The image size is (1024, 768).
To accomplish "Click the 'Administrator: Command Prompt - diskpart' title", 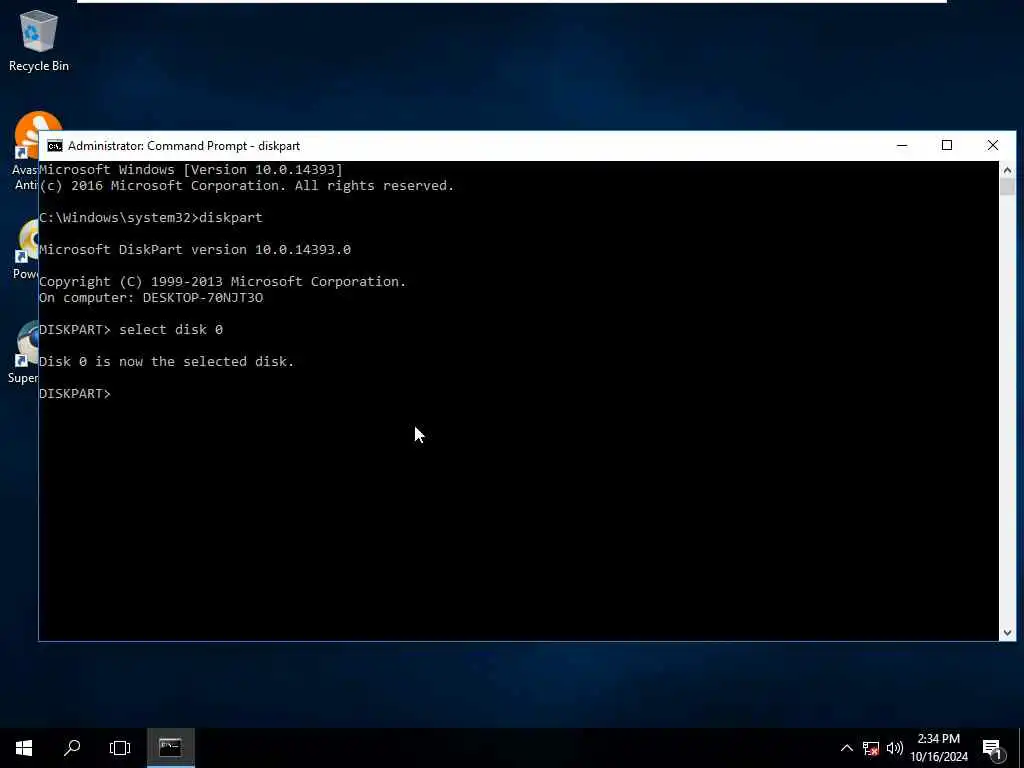I will click(184, 146).
